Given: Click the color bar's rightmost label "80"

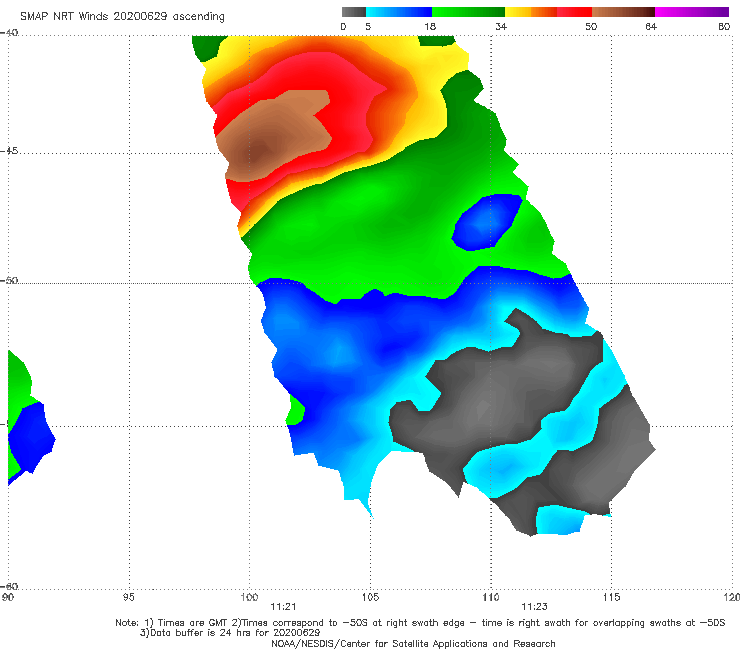Looking at the screenshot, I should (724, 26).
